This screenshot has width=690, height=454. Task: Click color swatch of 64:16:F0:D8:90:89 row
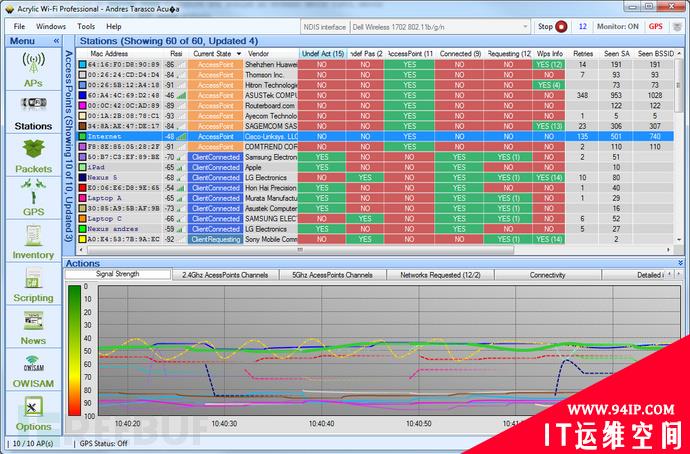click(x=82, y=65)
